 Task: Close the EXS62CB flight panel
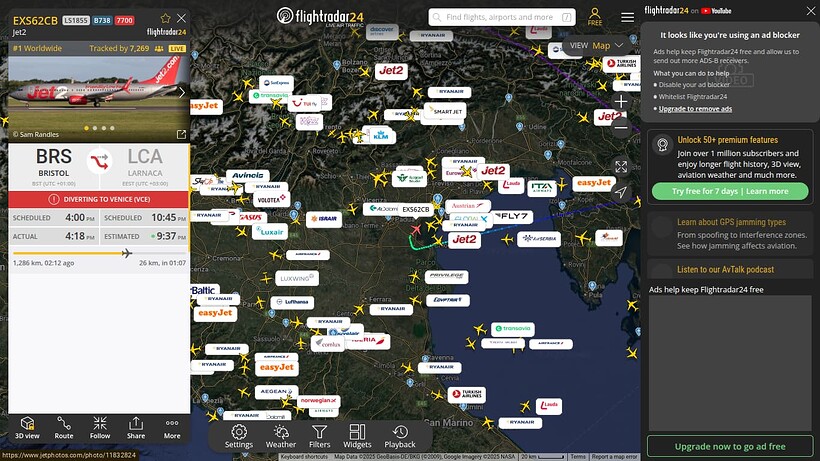[181, 18]
